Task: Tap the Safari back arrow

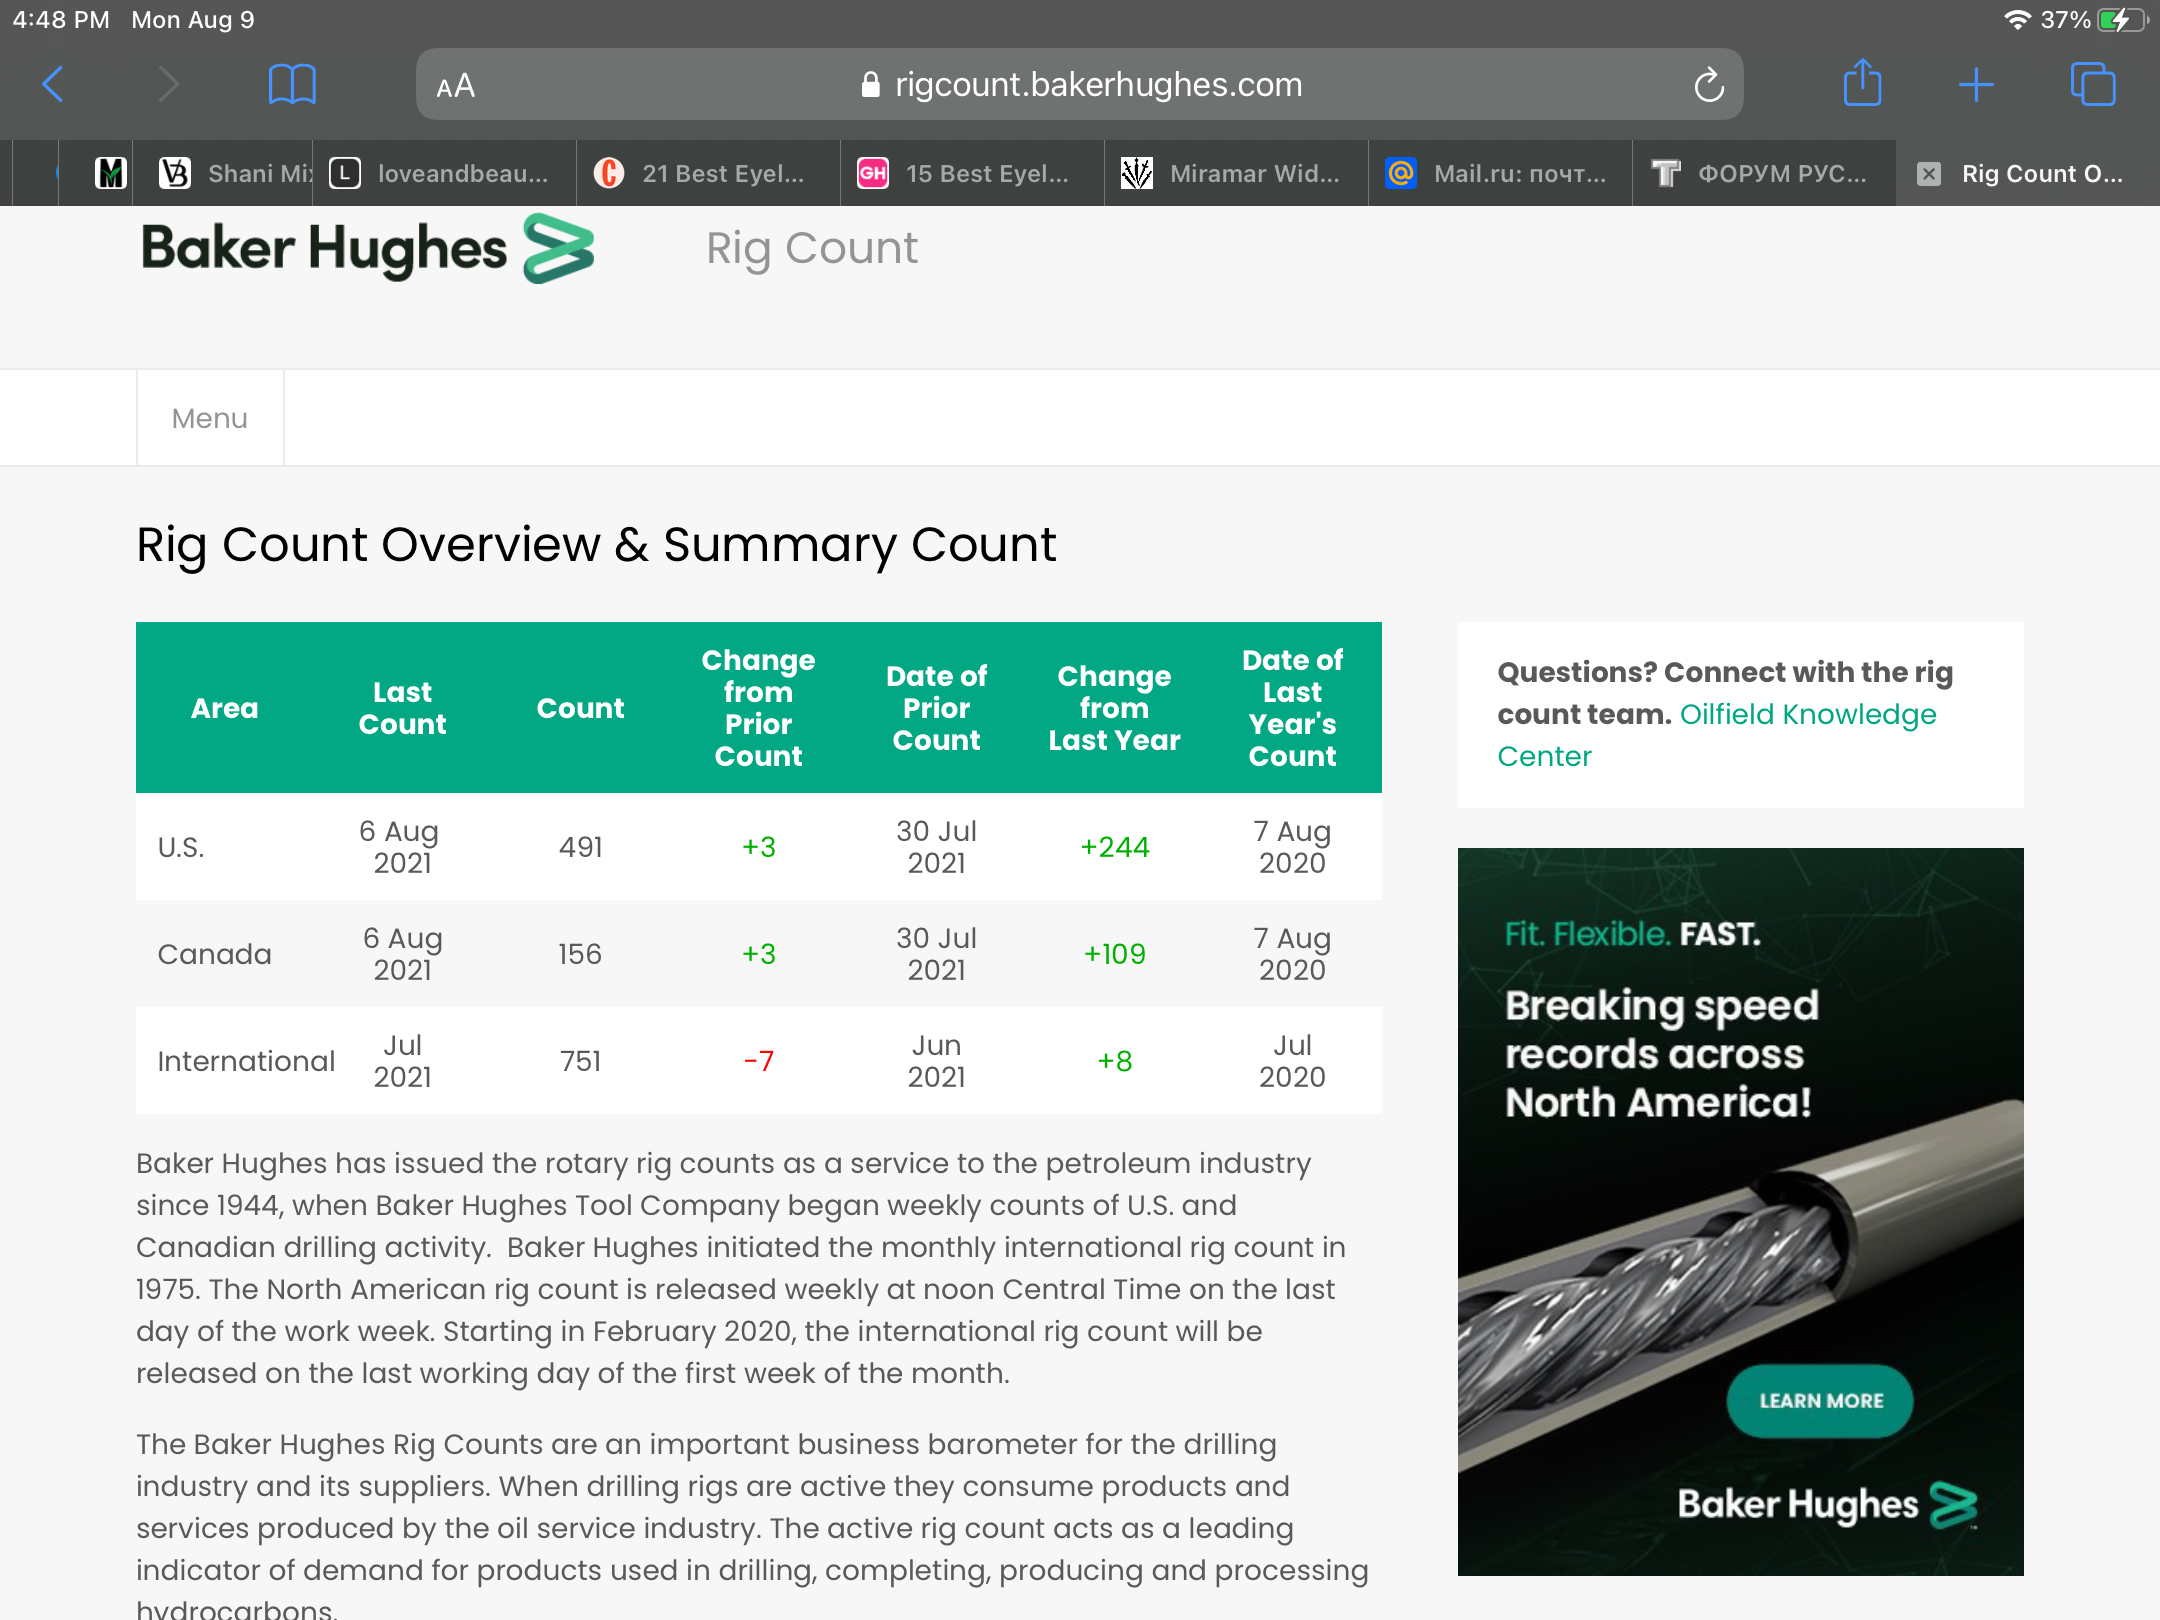Action: [x=54, y=85]
